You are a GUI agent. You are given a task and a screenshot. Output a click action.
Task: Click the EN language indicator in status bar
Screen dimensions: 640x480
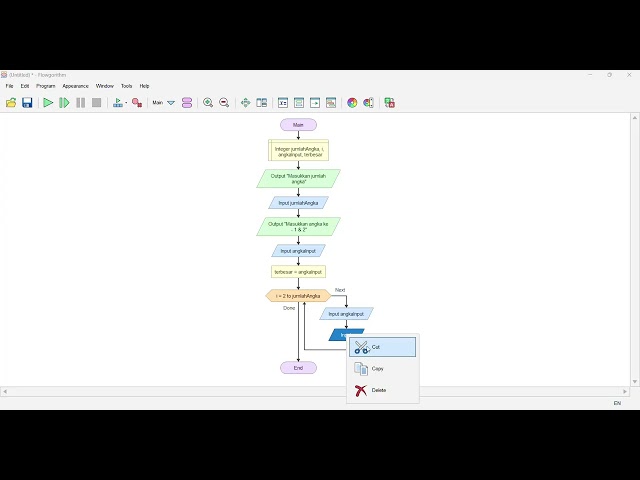coord(617,403)
